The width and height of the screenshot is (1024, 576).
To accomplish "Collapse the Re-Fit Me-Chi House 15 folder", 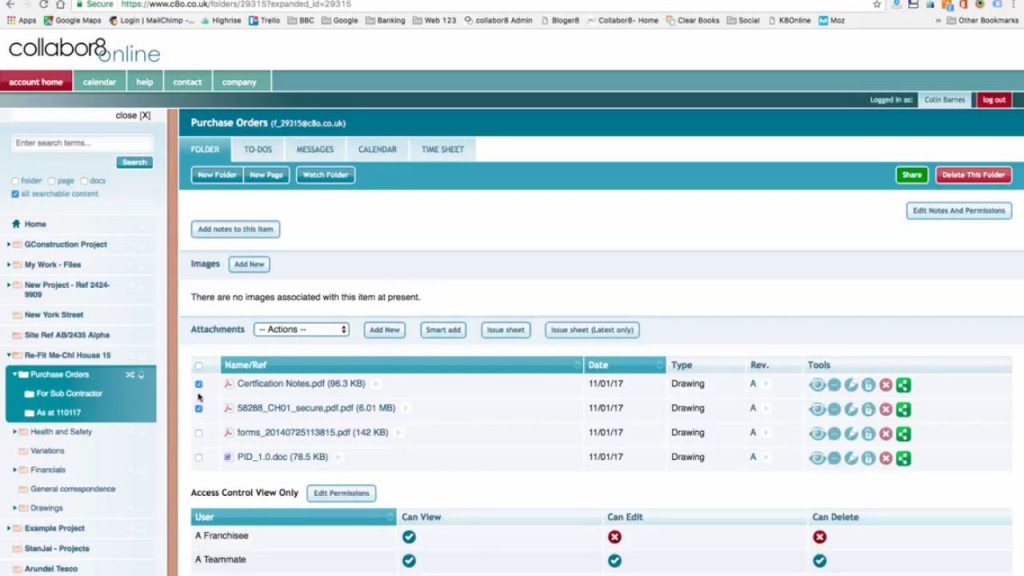I will click(x=8, y=354).
